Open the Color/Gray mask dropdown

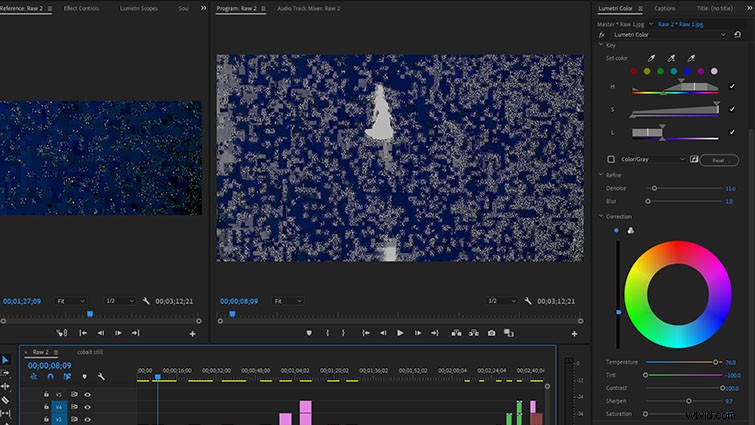click(652, 159)
